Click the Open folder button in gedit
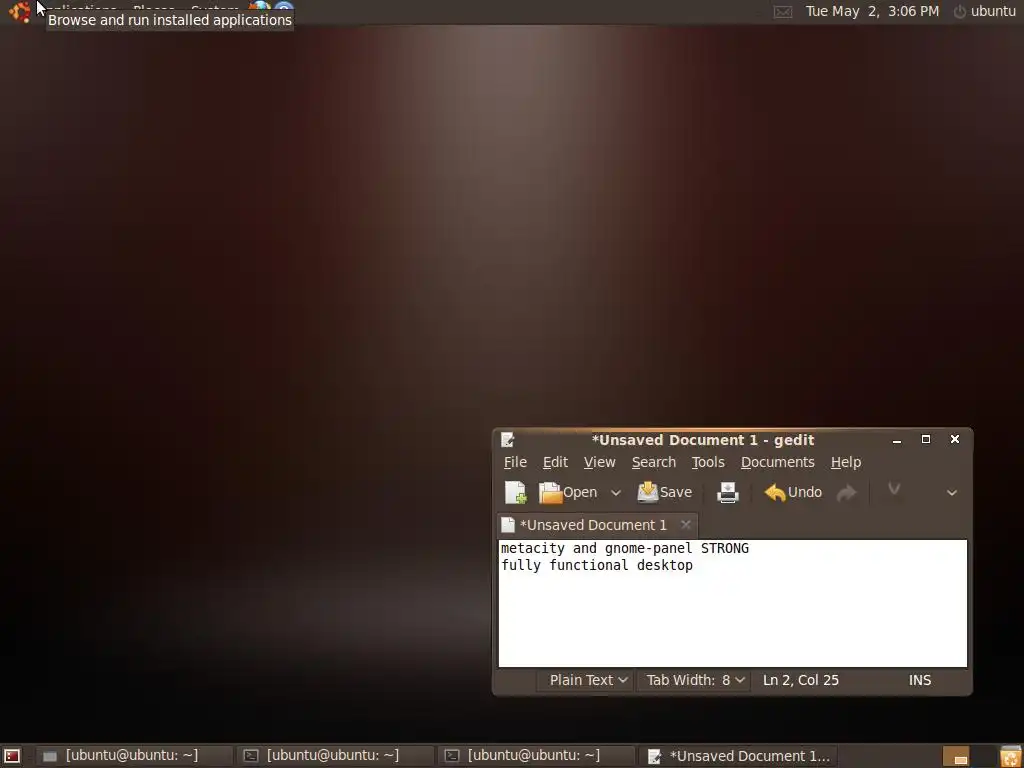 tap(568, 492)
